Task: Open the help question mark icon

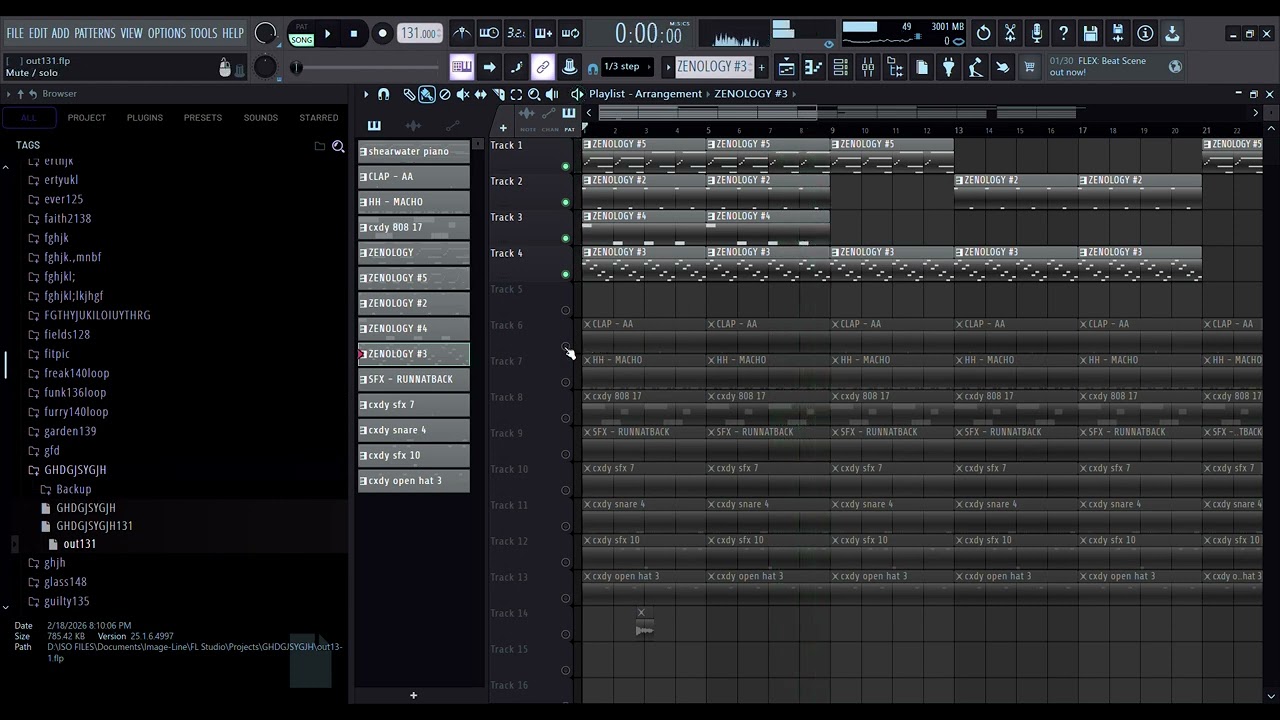Action: point(1064,33)
